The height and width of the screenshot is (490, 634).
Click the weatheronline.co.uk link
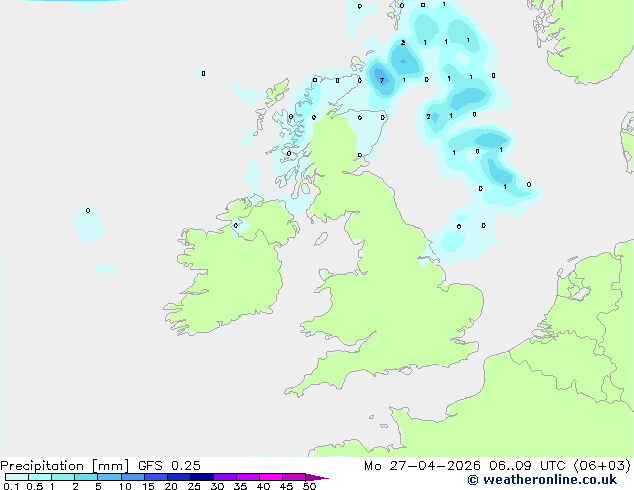point(549,480)
